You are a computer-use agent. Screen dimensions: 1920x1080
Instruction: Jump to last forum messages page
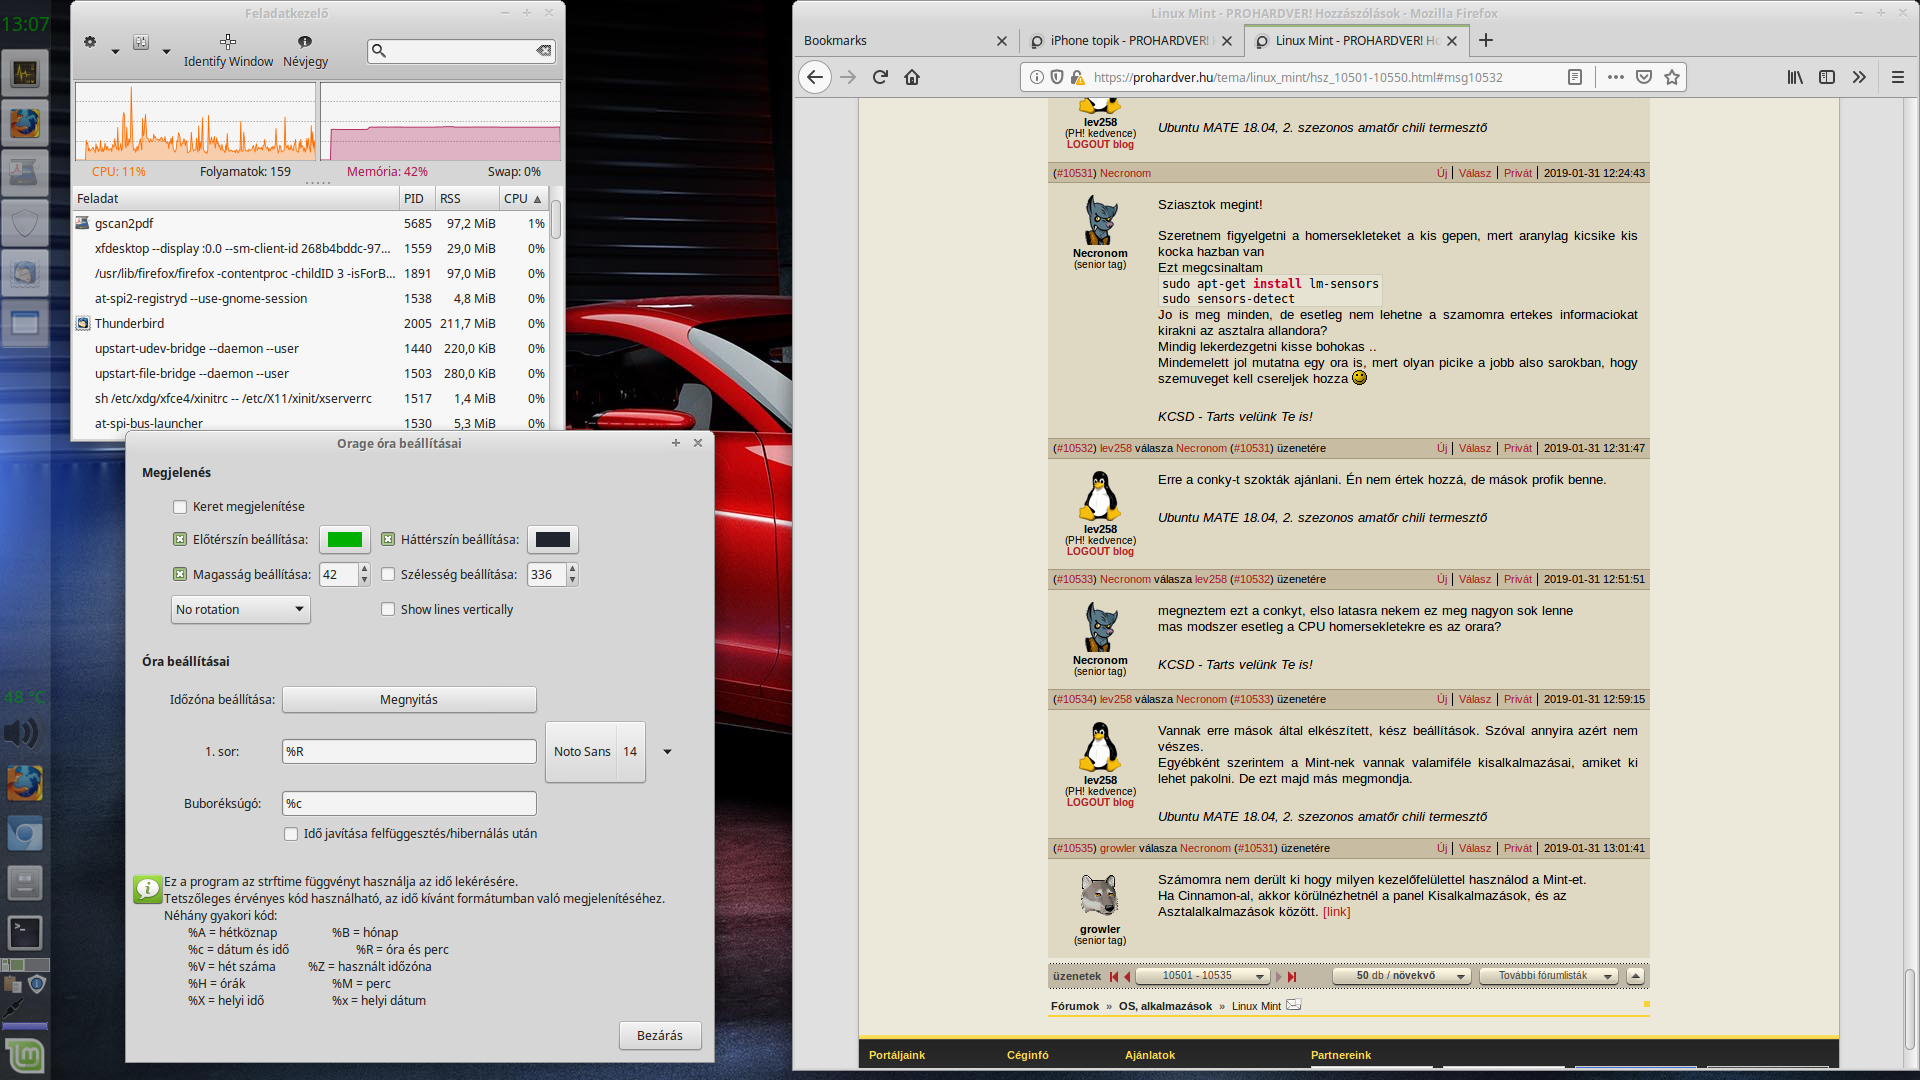(1292, 977)
